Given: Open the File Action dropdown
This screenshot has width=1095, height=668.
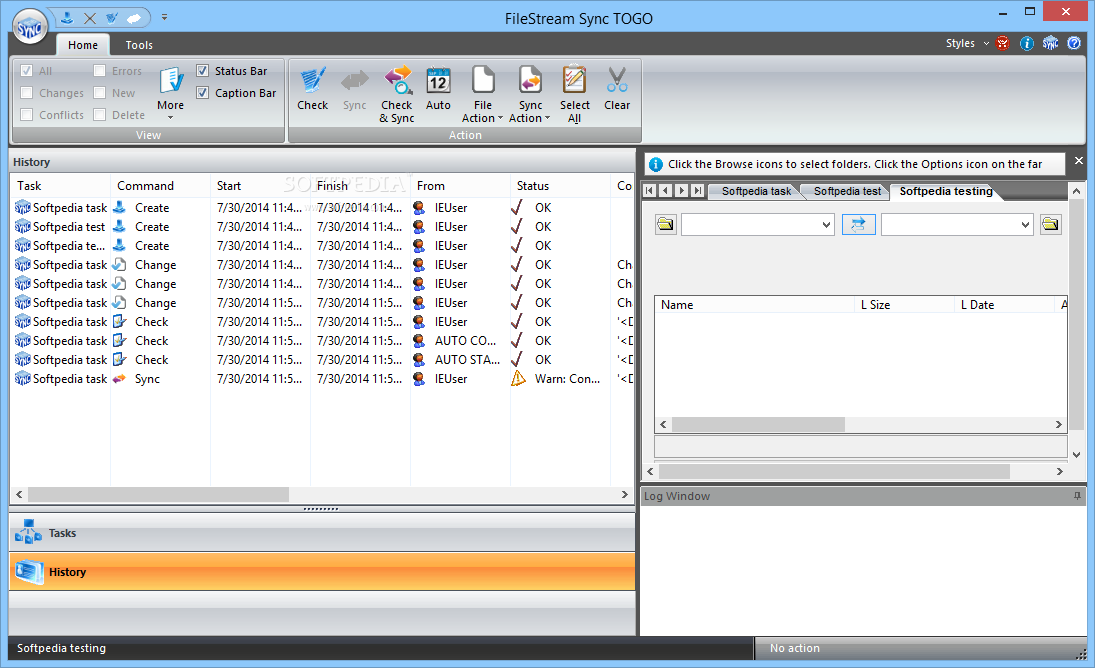Looking at the screenshot, I should (x=483, y=95).
